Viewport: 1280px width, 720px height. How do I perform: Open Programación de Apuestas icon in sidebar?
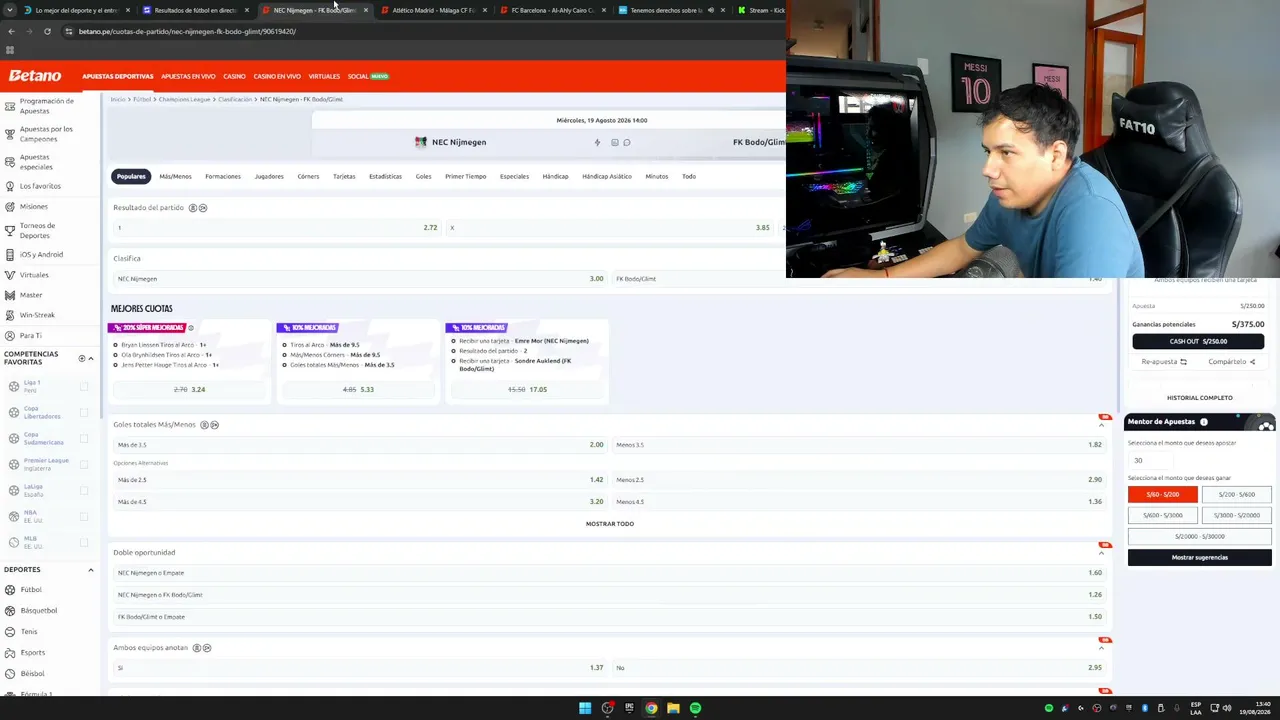click(10, 106)
